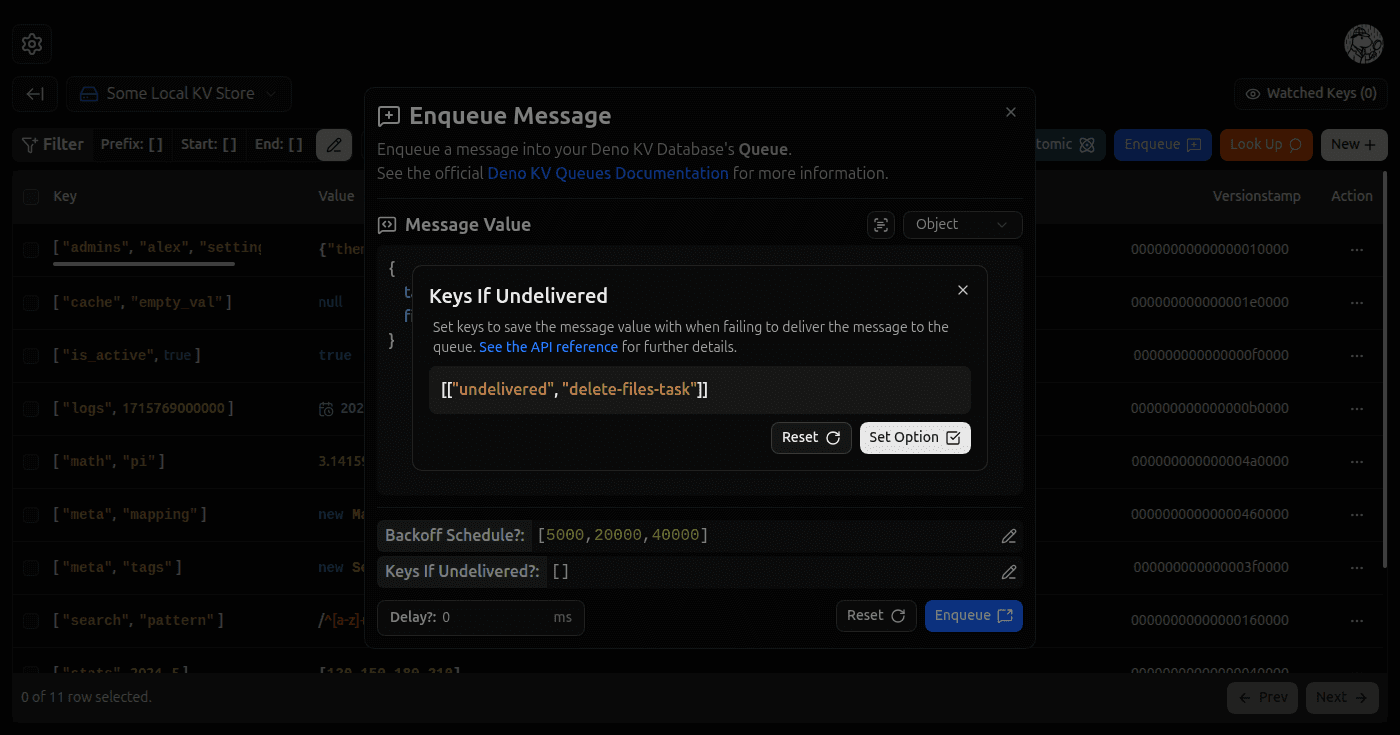1400x735 pixels.
Task: Click the Look Up button
Action: point(1266,145)
